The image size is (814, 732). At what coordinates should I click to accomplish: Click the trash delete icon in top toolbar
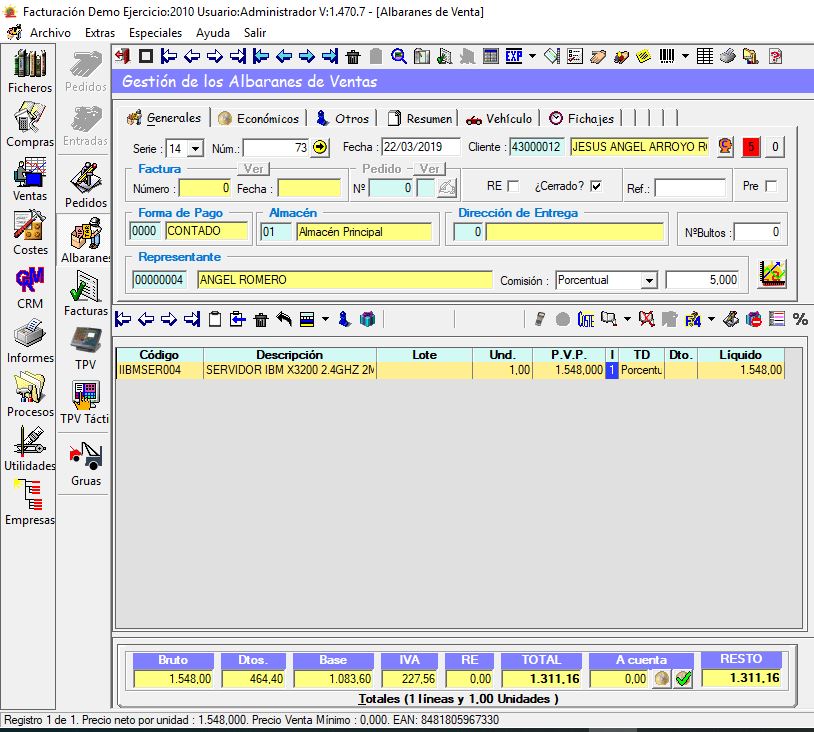[x=353, y=56]
